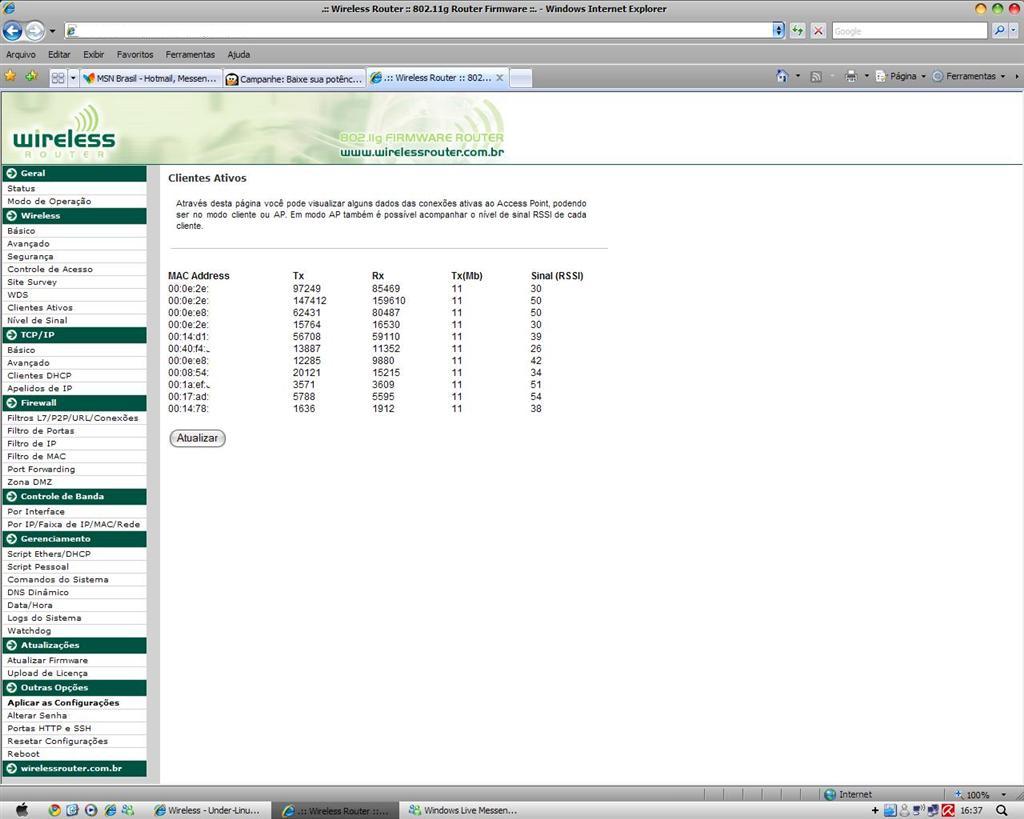Image resolution: width=1024 pixels, height=819 pixels.
Task: Select MAC address 00:1a:ef row
Action: pos(189,385)
